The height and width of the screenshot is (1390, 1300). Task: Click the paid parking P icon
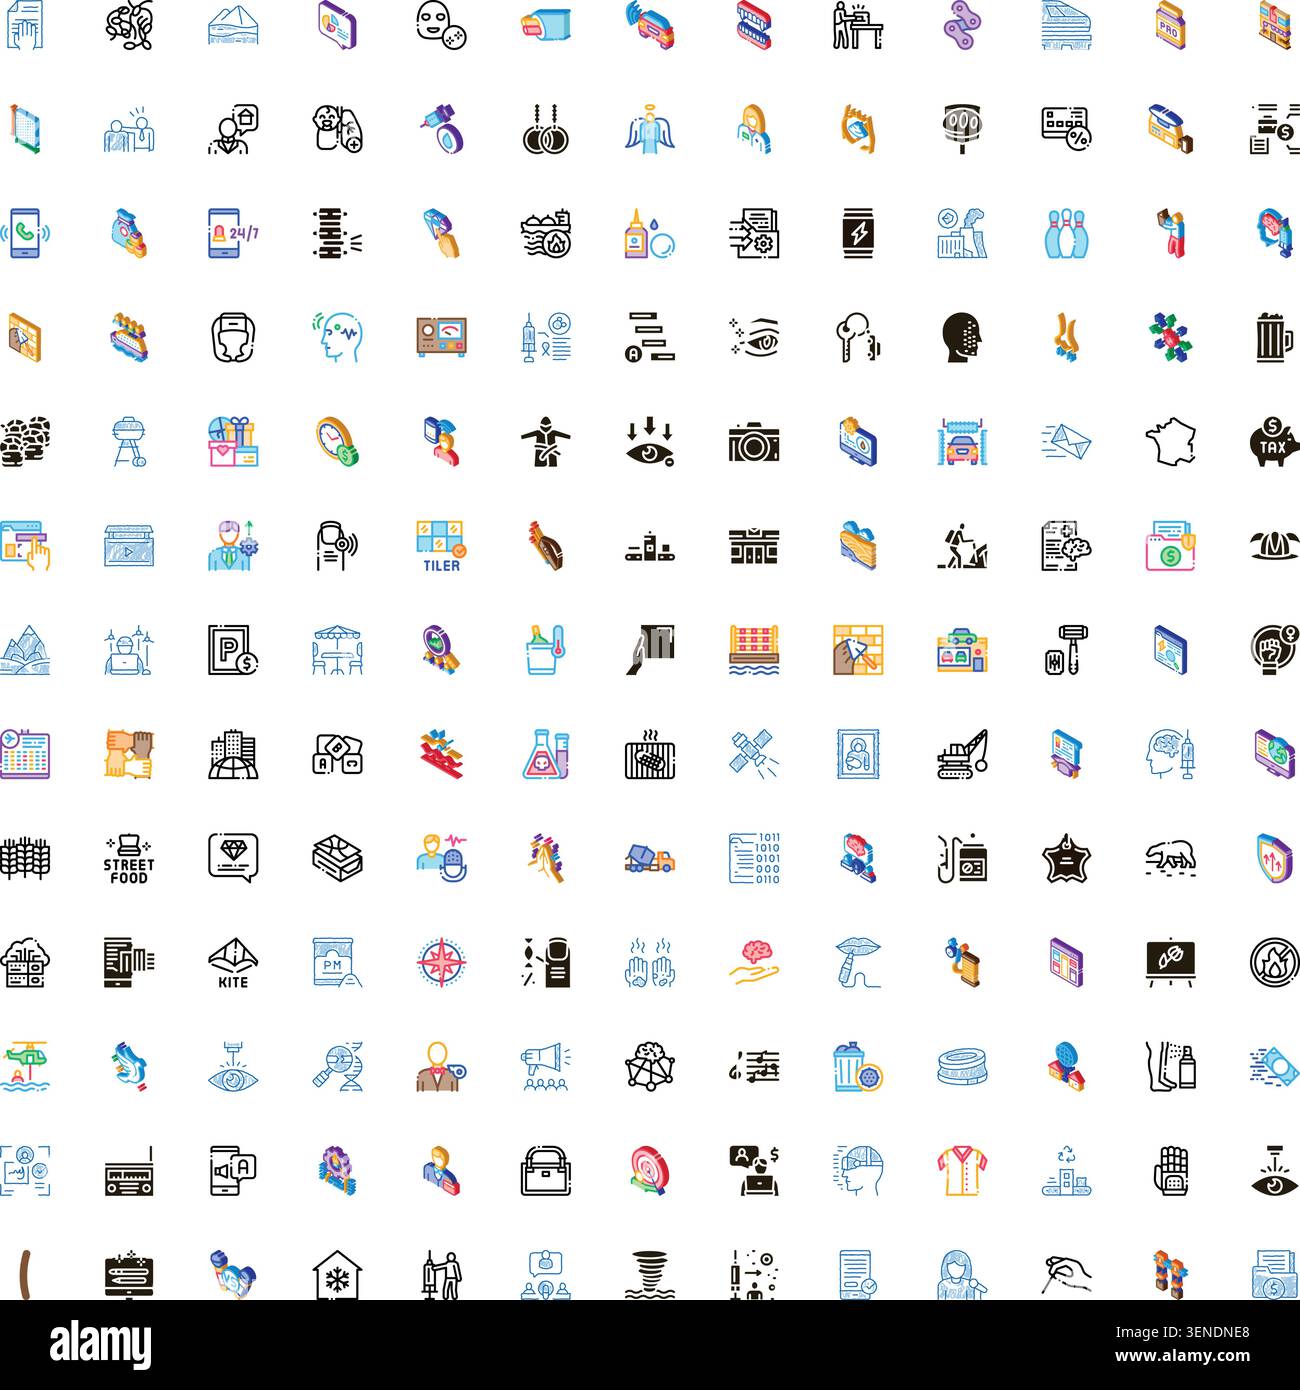(x=234, y=650)
